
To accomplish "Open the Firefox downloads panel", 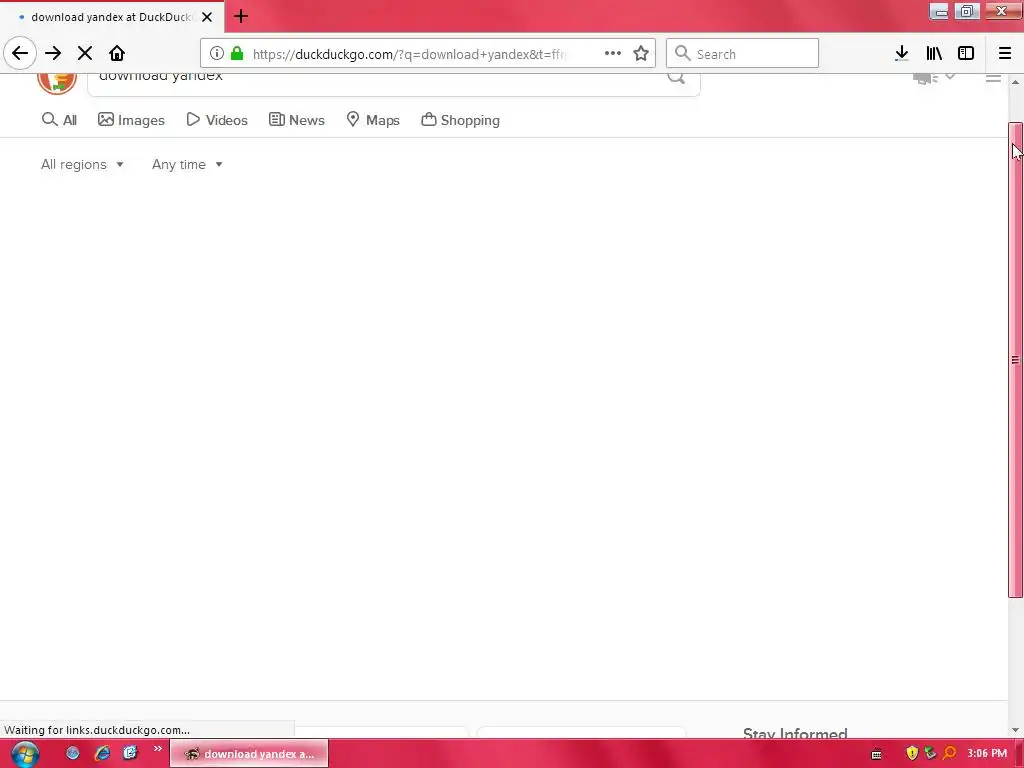I will click(902, 54).
